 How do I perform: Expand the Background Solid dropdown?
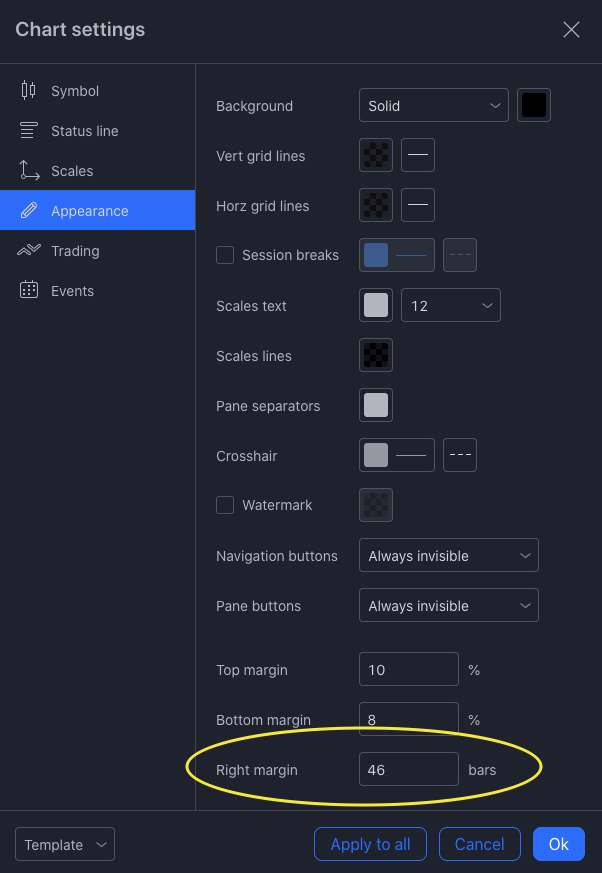tap(433, 106)
